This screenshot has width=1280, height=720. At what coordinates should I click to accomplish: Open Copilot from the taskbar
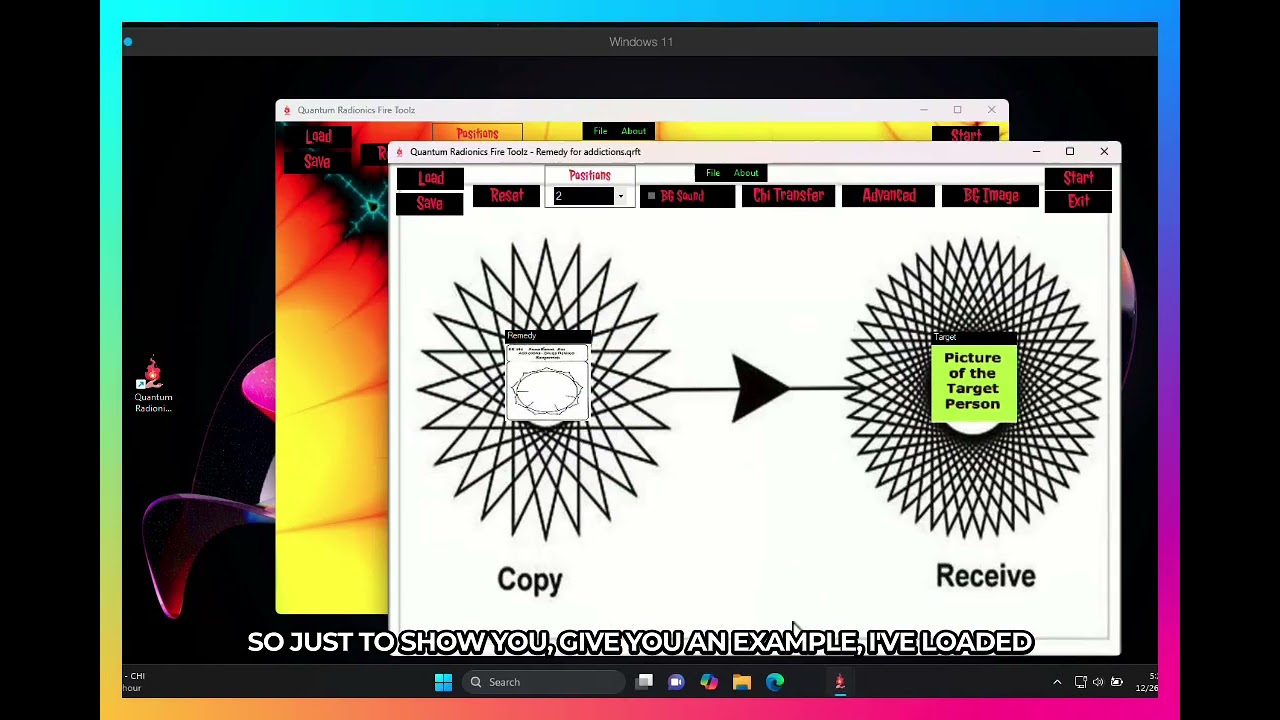709,682
